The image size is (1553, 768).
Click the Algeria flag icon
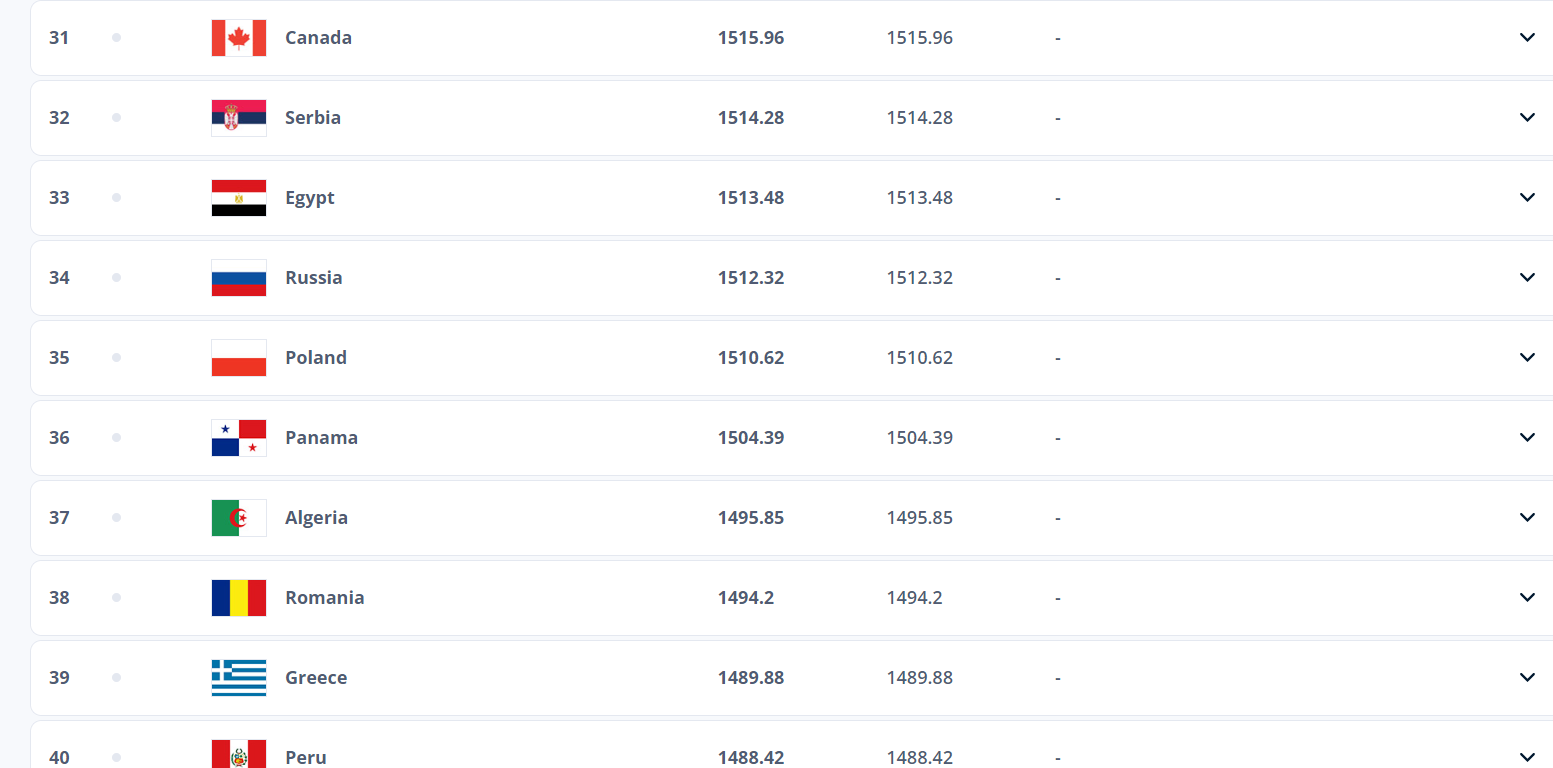pos(239,518)
